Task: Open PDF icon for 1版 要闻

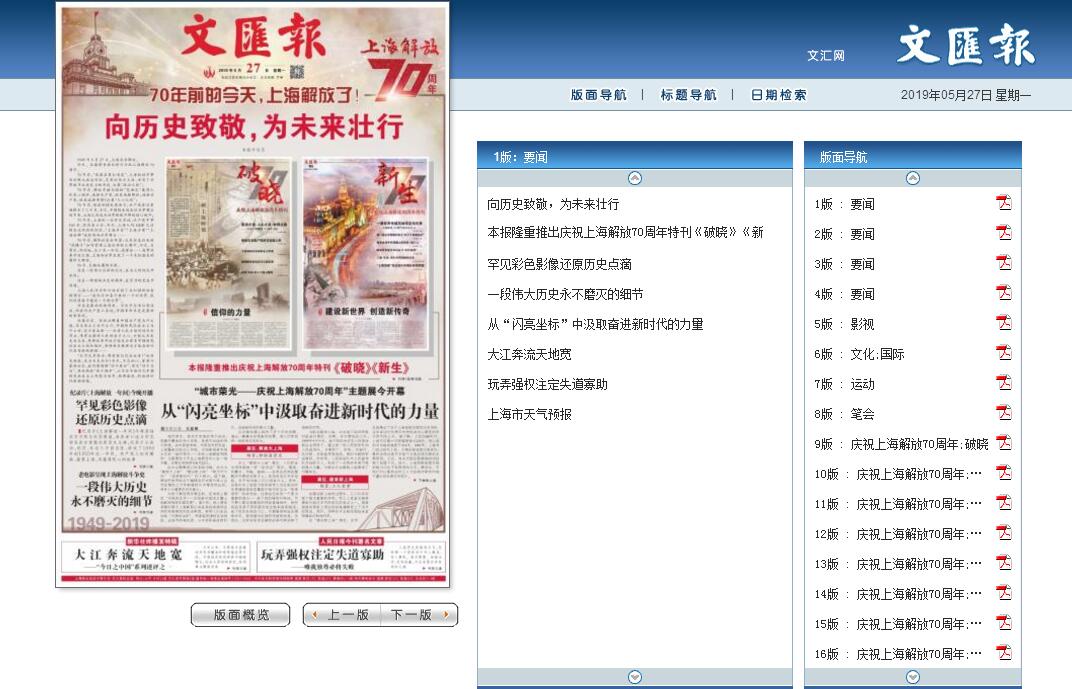Action: 1003,203
